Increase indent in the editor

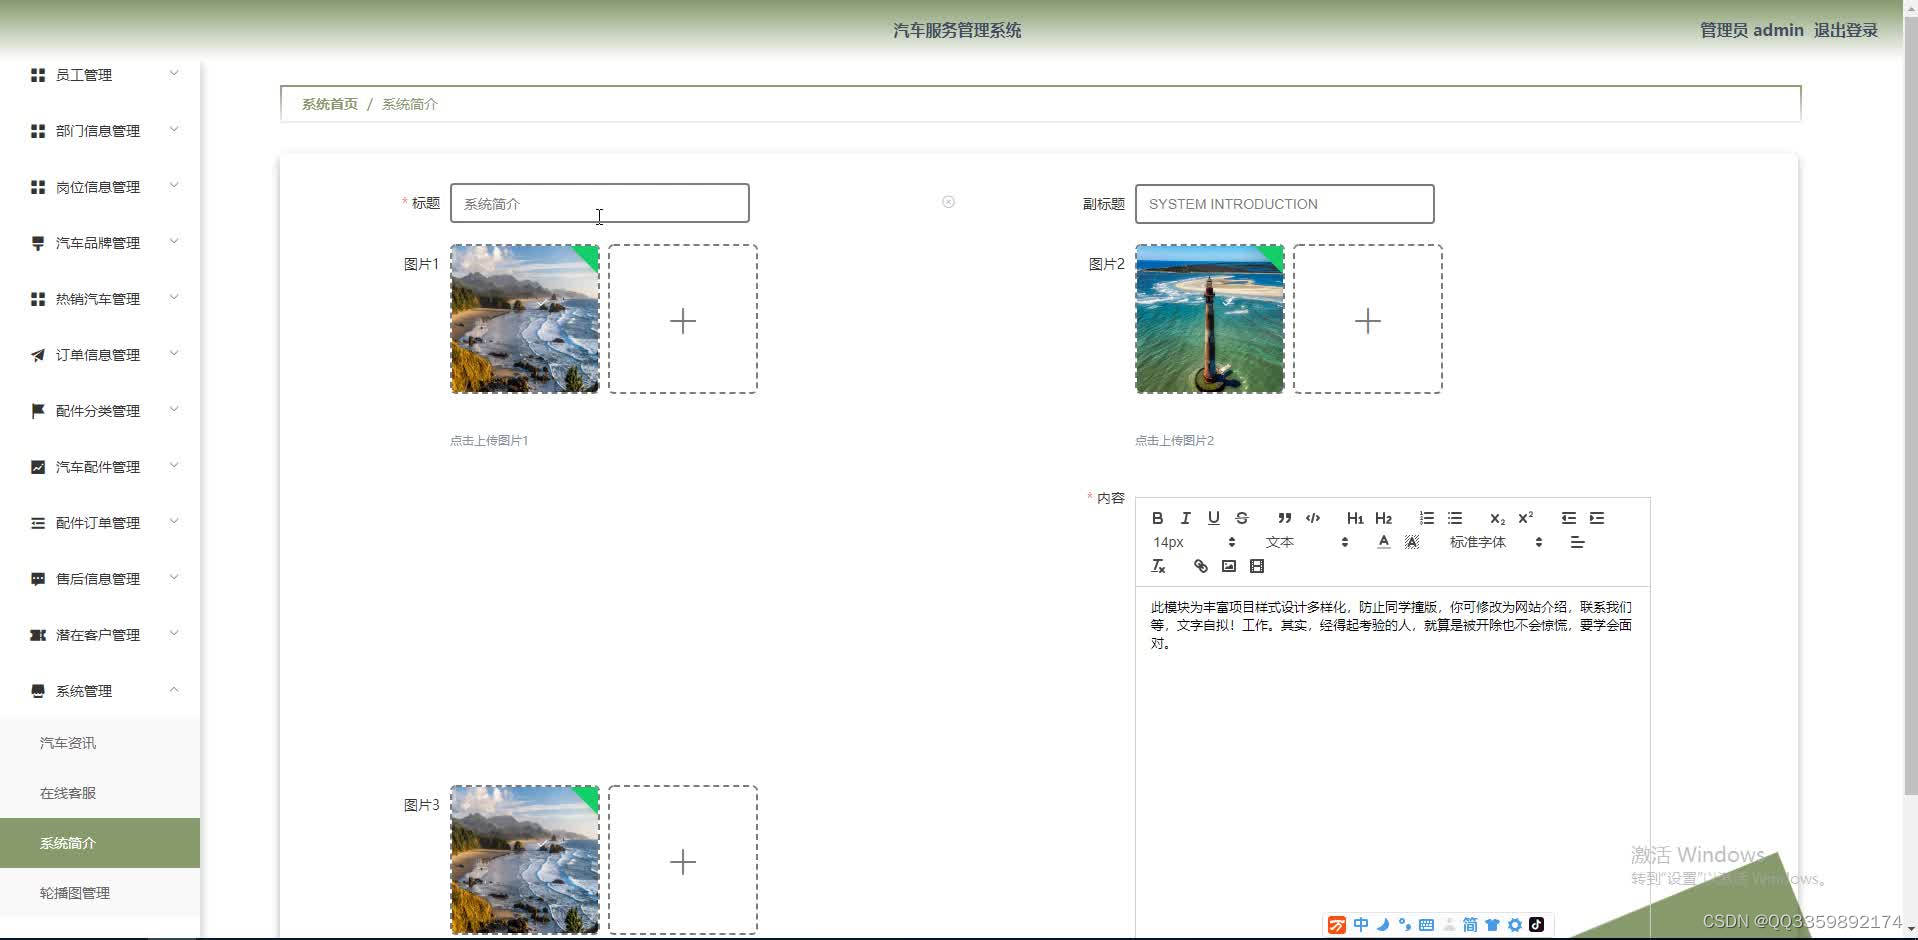1596,518
